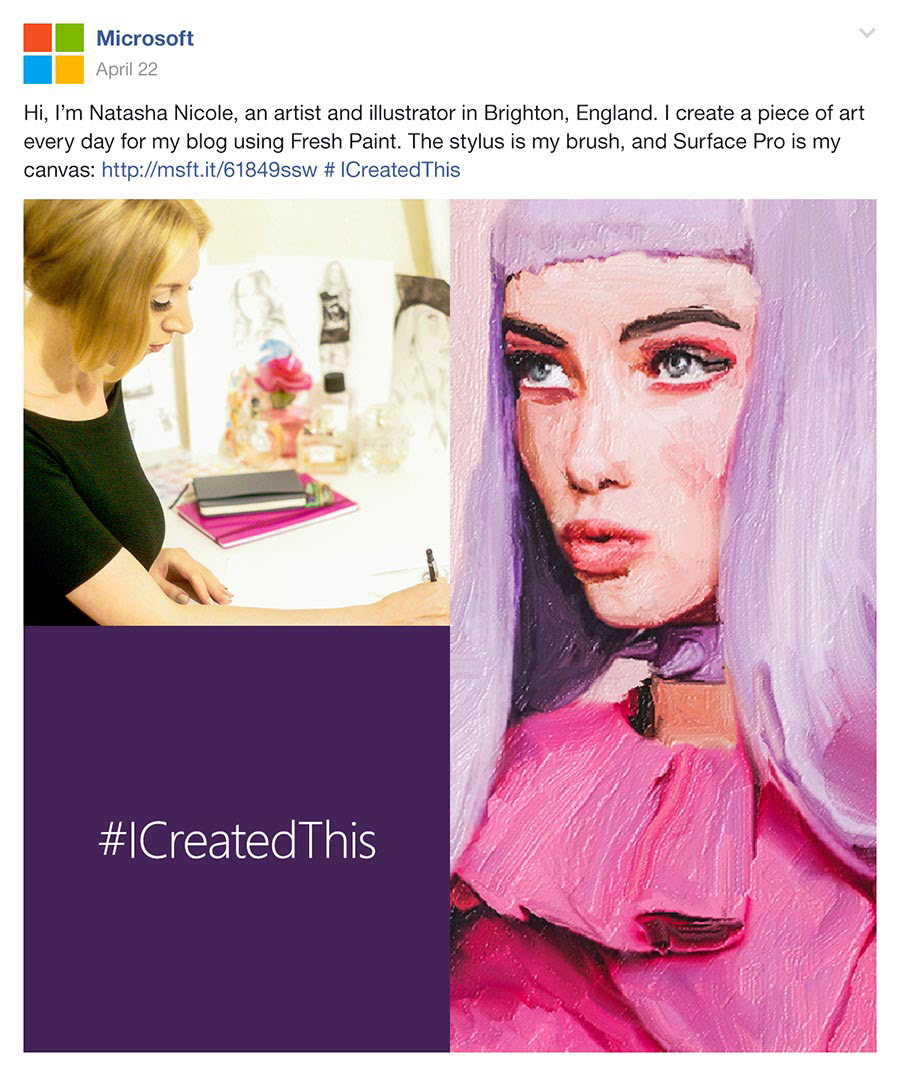The image size is (900, 1076).
Task: Expand the post options chevron
Action: pyautogui.click(x=867, y=33)
